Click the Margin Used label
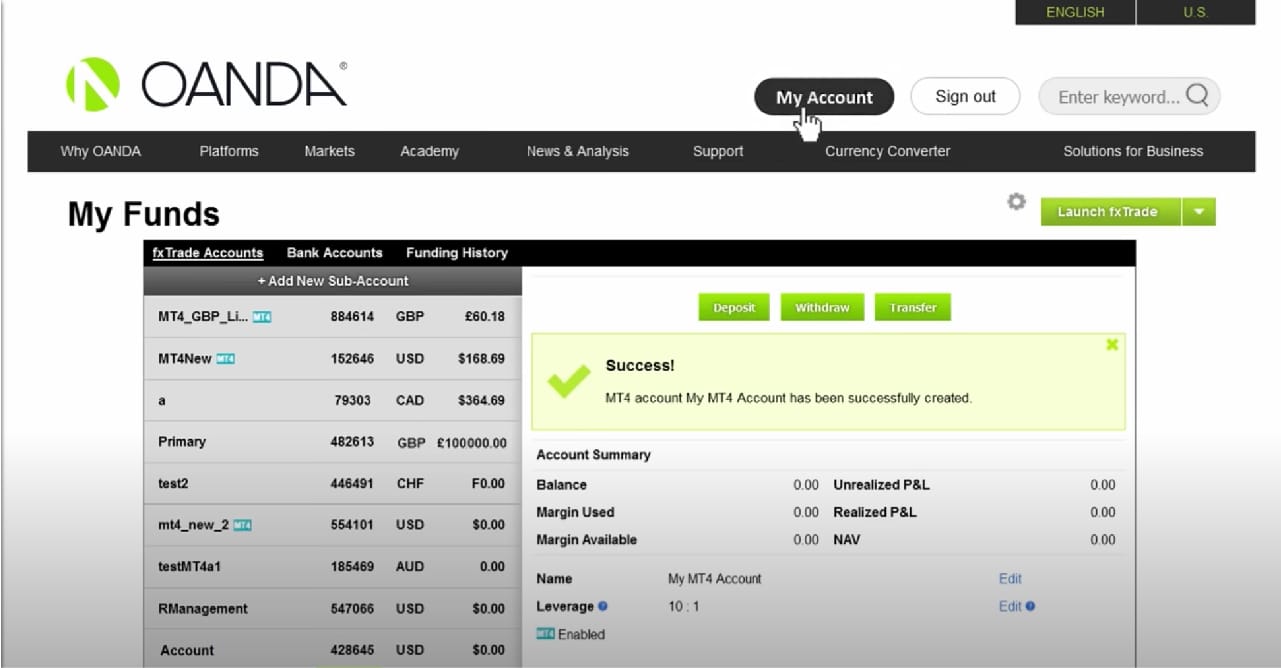 575,512
